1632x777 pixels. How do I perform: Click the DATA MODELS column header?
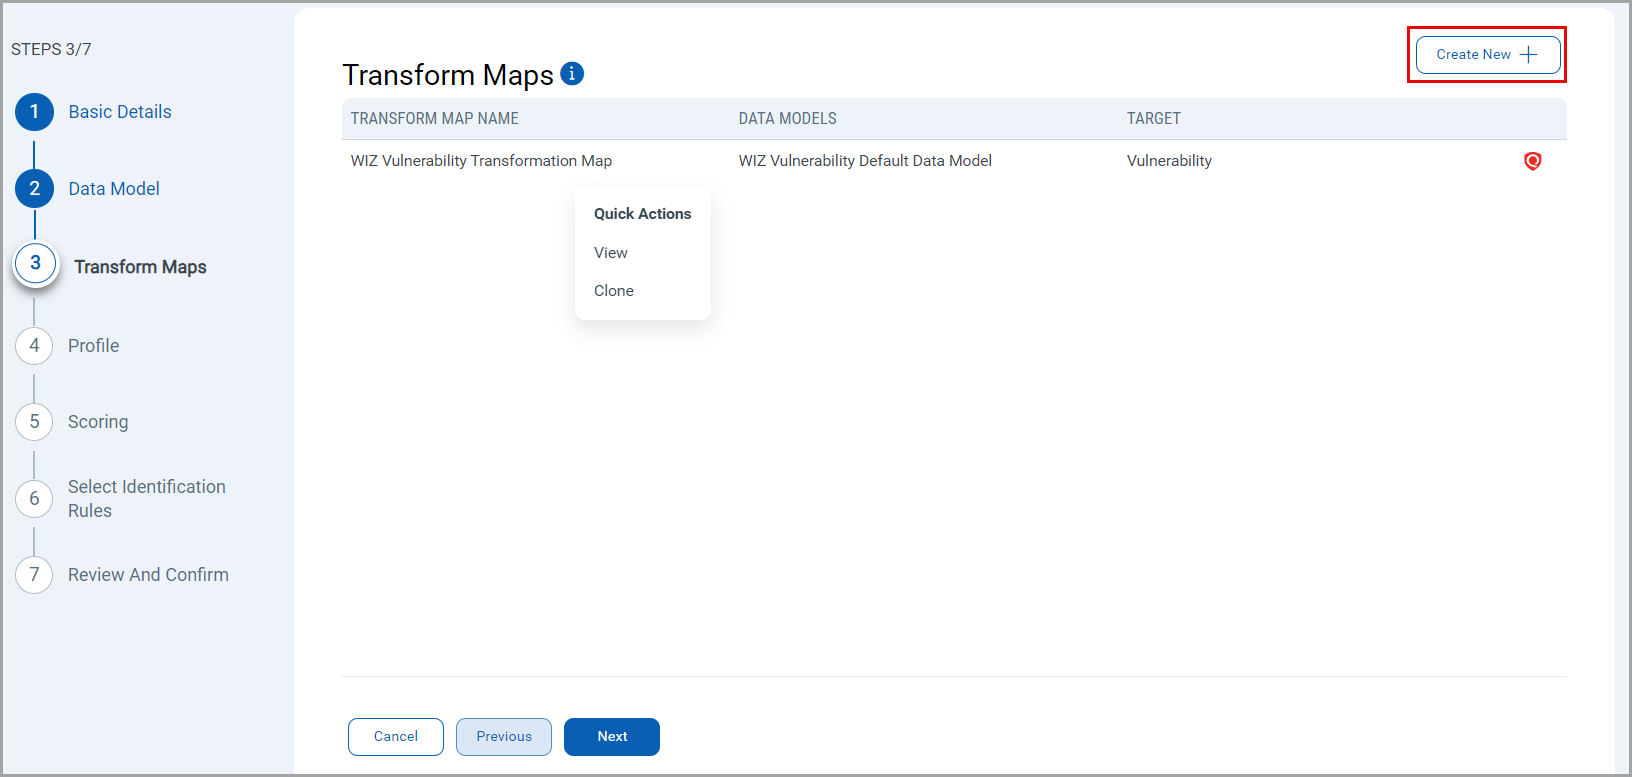coord(788,119)
